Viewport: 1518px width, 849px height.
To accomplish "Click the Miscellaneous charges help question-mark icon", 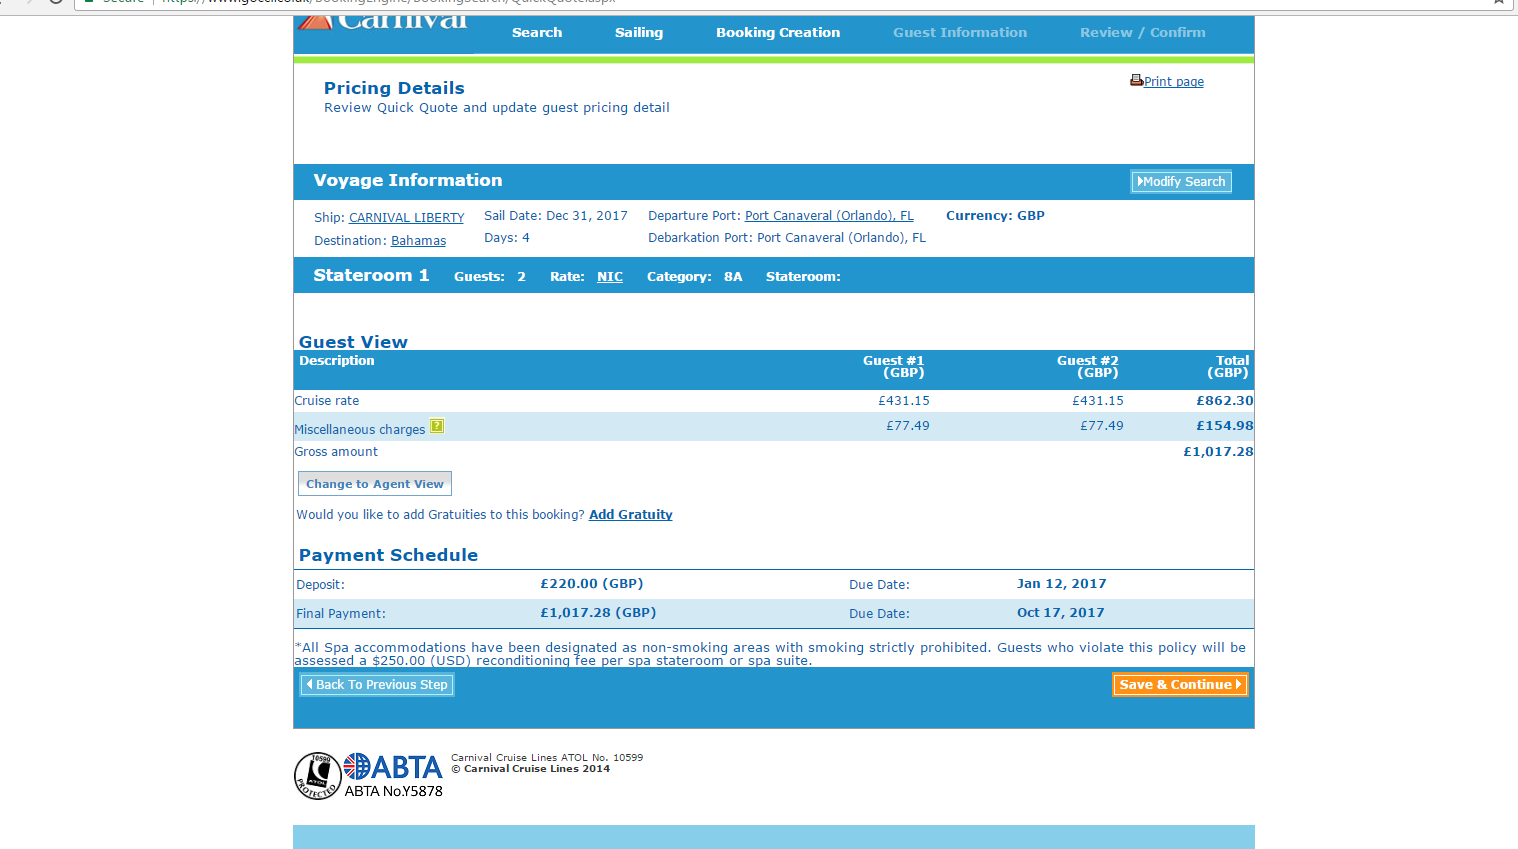I will point(437,426).
